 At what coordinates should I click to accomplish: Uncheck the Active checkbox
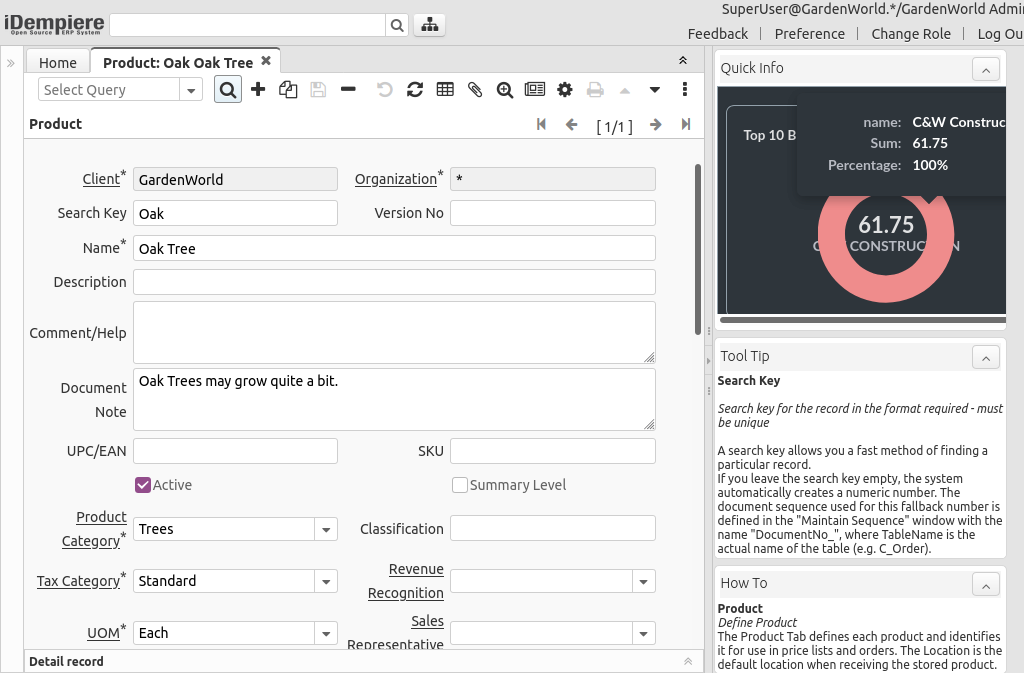(143, 485)
